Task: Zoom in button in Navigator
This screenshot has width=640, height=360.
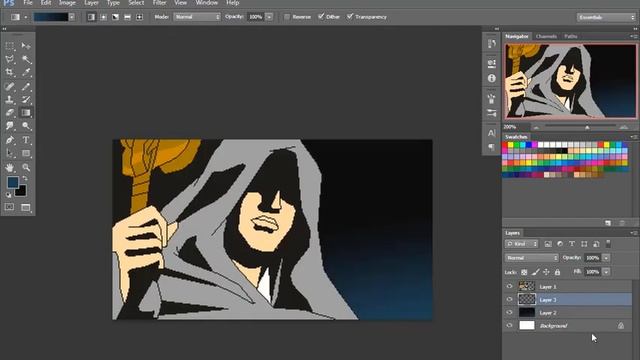Action: coord(624,127)
